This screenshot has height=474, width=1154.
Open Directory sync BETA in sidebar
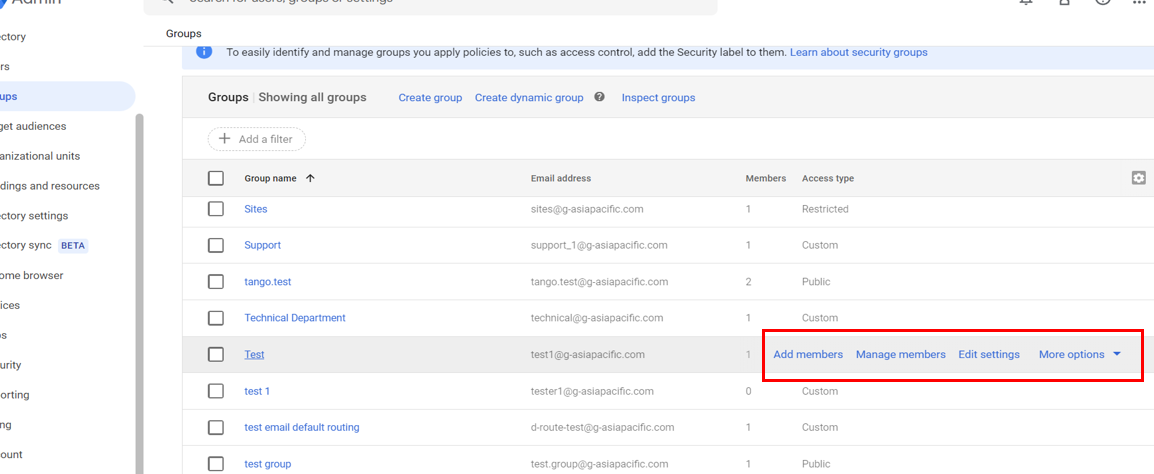coord(44,246)
